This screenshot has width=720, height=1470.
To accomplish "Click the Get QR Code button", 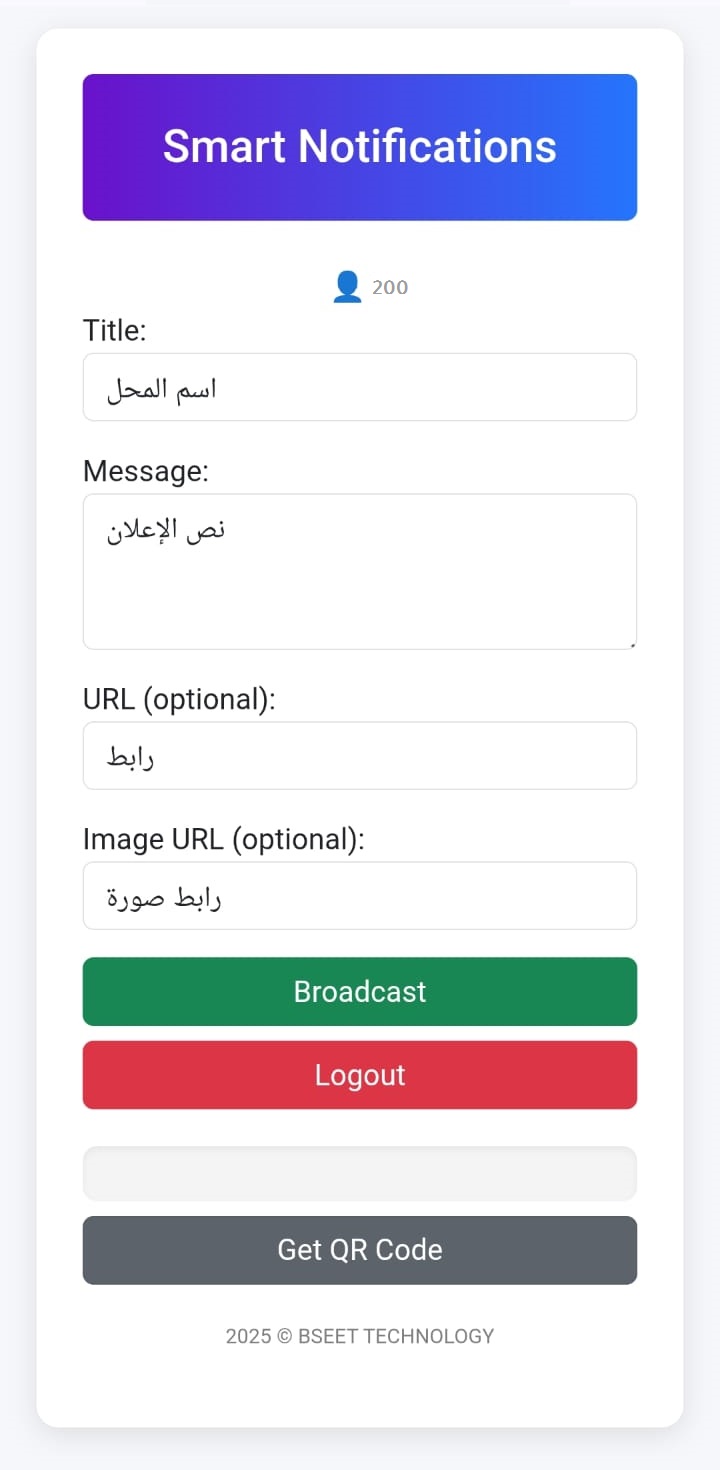I will tap(360, 1249).
